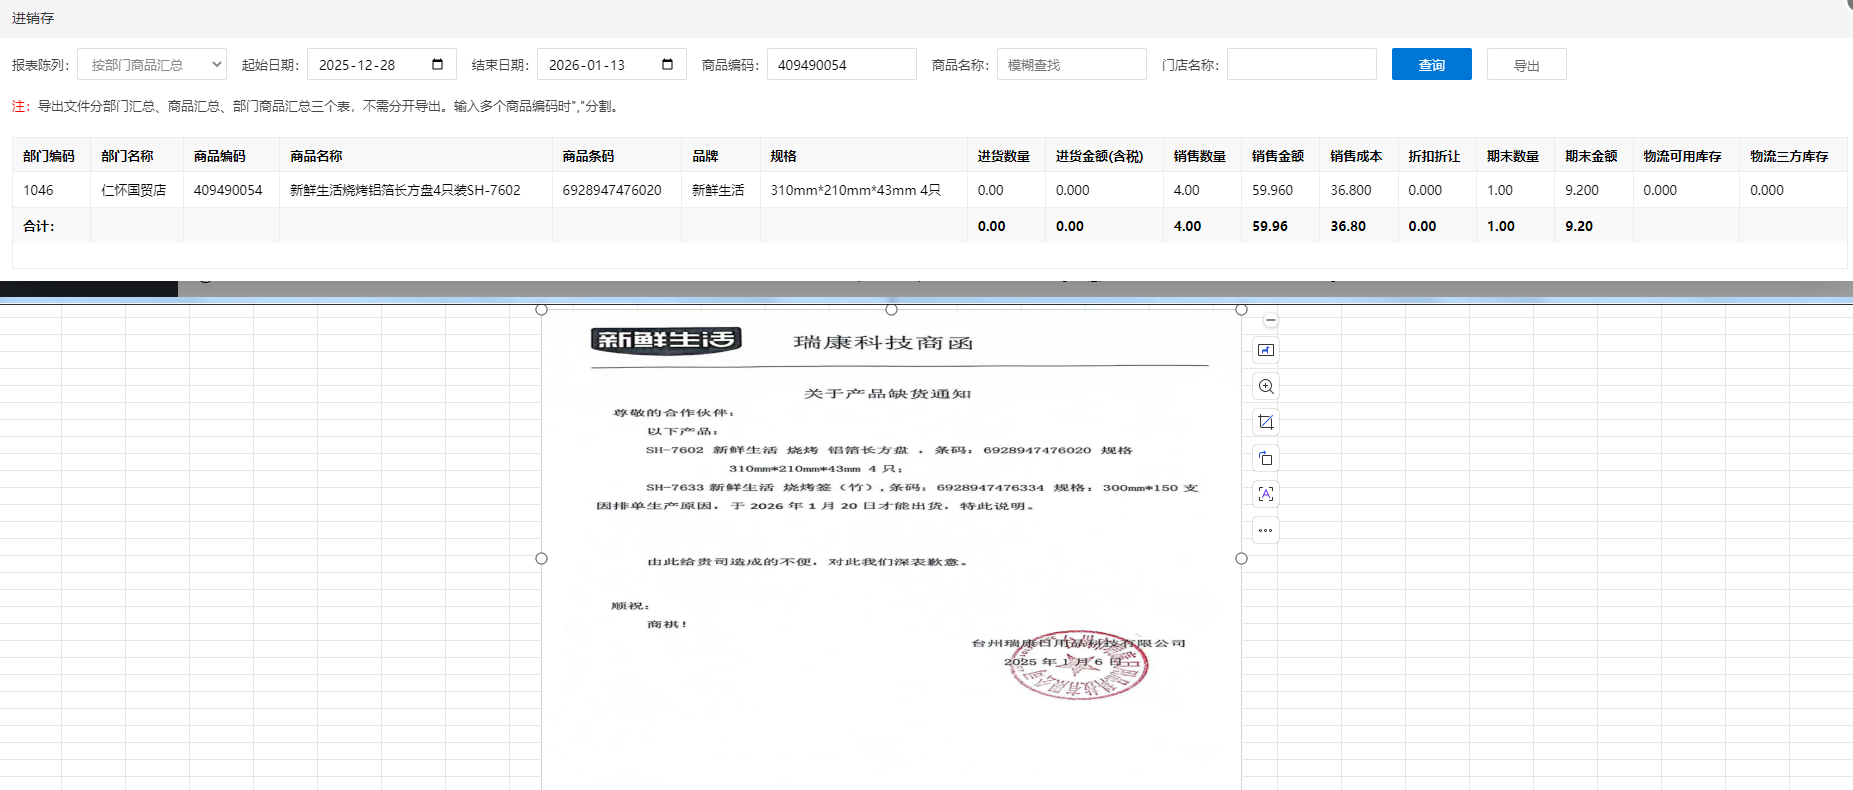Click the 导出 export button
This screenshot has height=790, width=1853.
pos(1526,65)
